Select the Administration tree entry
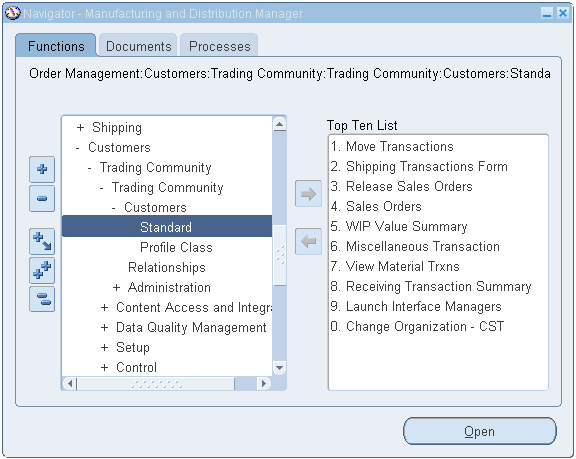Screen dimensions: 576x459 [x=169, y=288]
